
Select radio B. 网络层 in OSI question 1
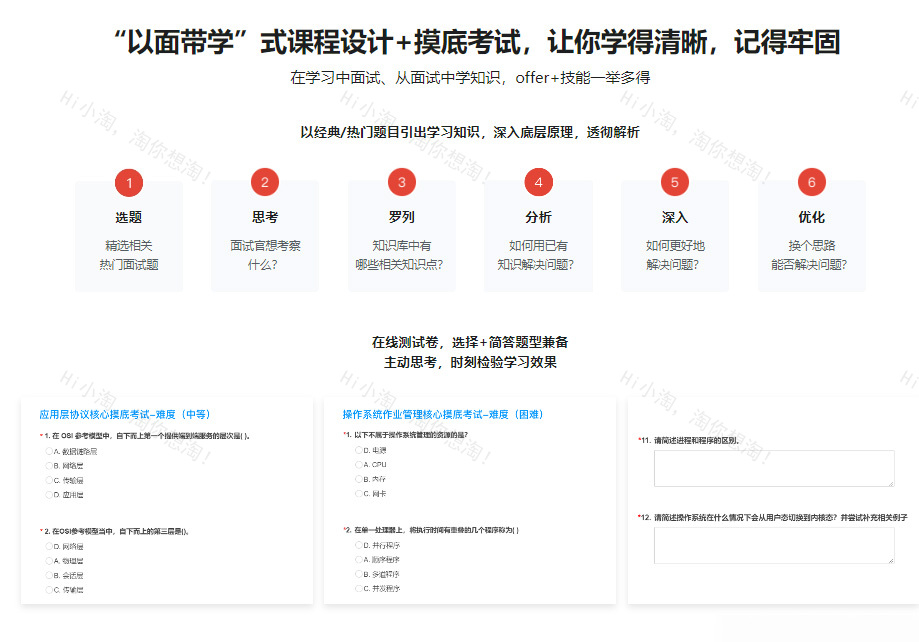(49, 466)
